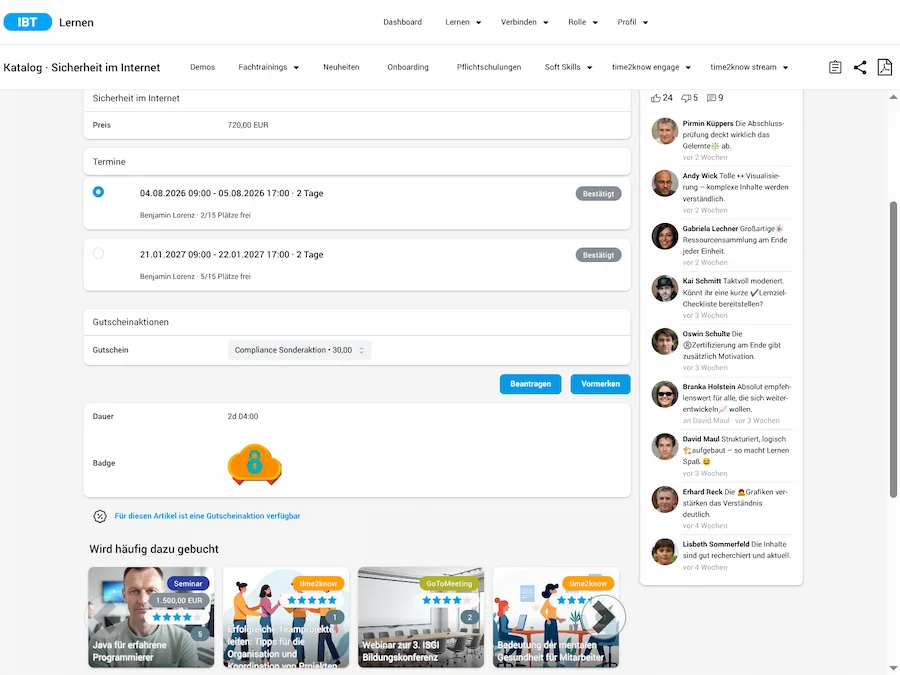This screenshot has height=675, width=900.
Task: Open Bedeutung der mentalen Gesundheit card
Action: pos(556,618)
